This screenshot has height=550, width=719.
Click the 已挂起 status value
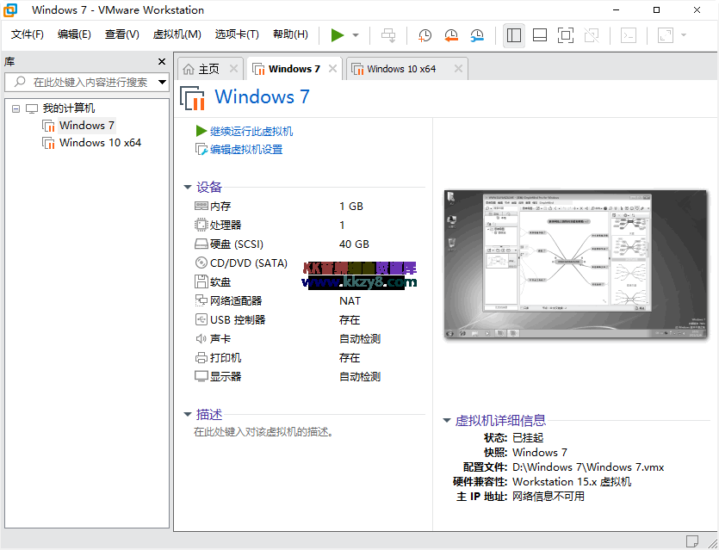pyautogui.click(x=527, y=438)
